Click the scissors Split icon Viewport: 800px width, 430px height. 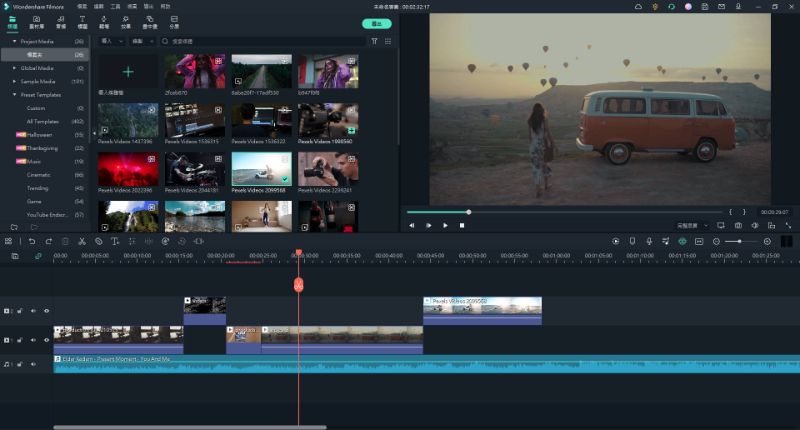coord(82,241)
